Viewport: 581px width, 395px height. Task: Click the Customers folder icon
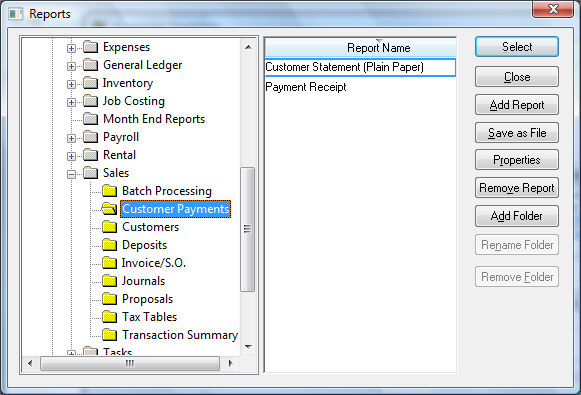coord(109,227)
